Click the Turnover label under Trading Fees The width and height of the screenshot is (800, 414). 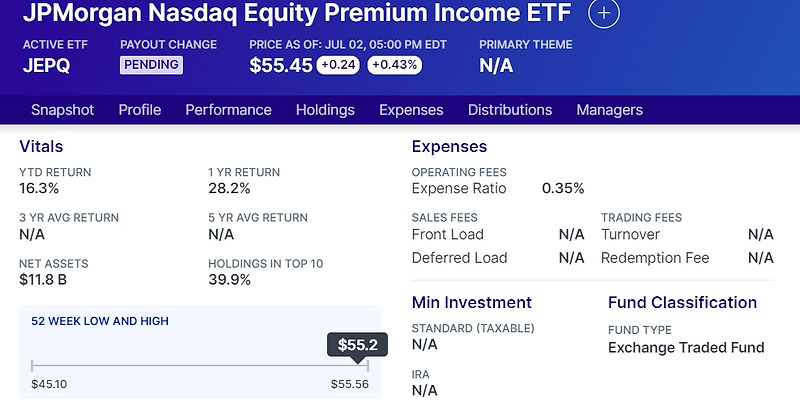630,234
